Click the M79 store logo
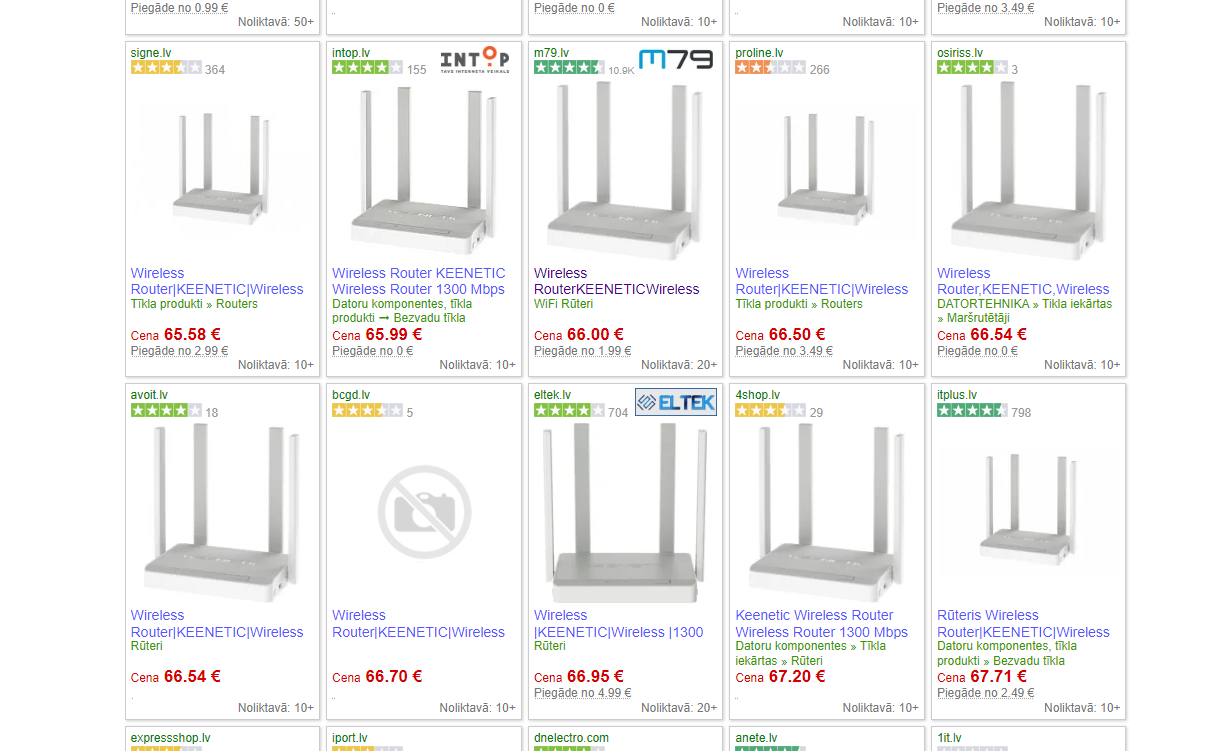The height and width of the screenshot is (751, 1214). 676,60
